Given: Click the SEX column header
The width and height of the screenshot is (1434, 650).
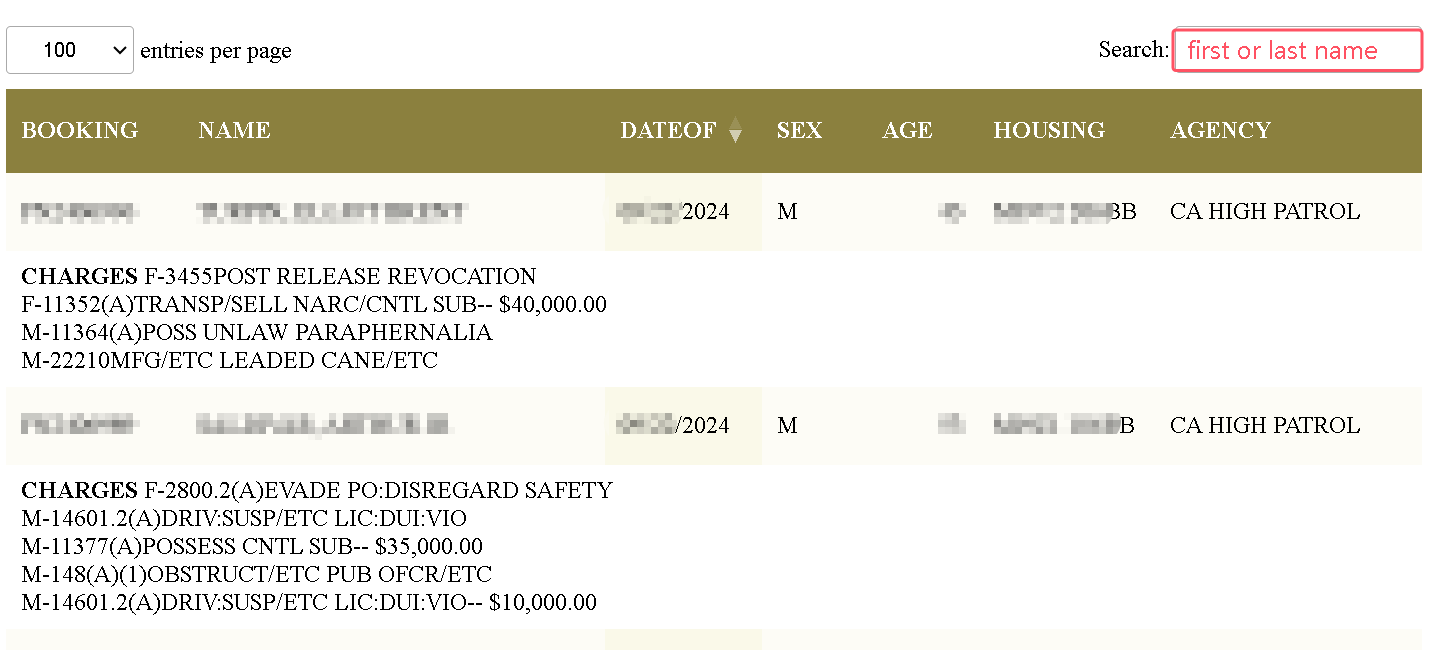Looking at the screenshot, I should click(x=799, y=131).
